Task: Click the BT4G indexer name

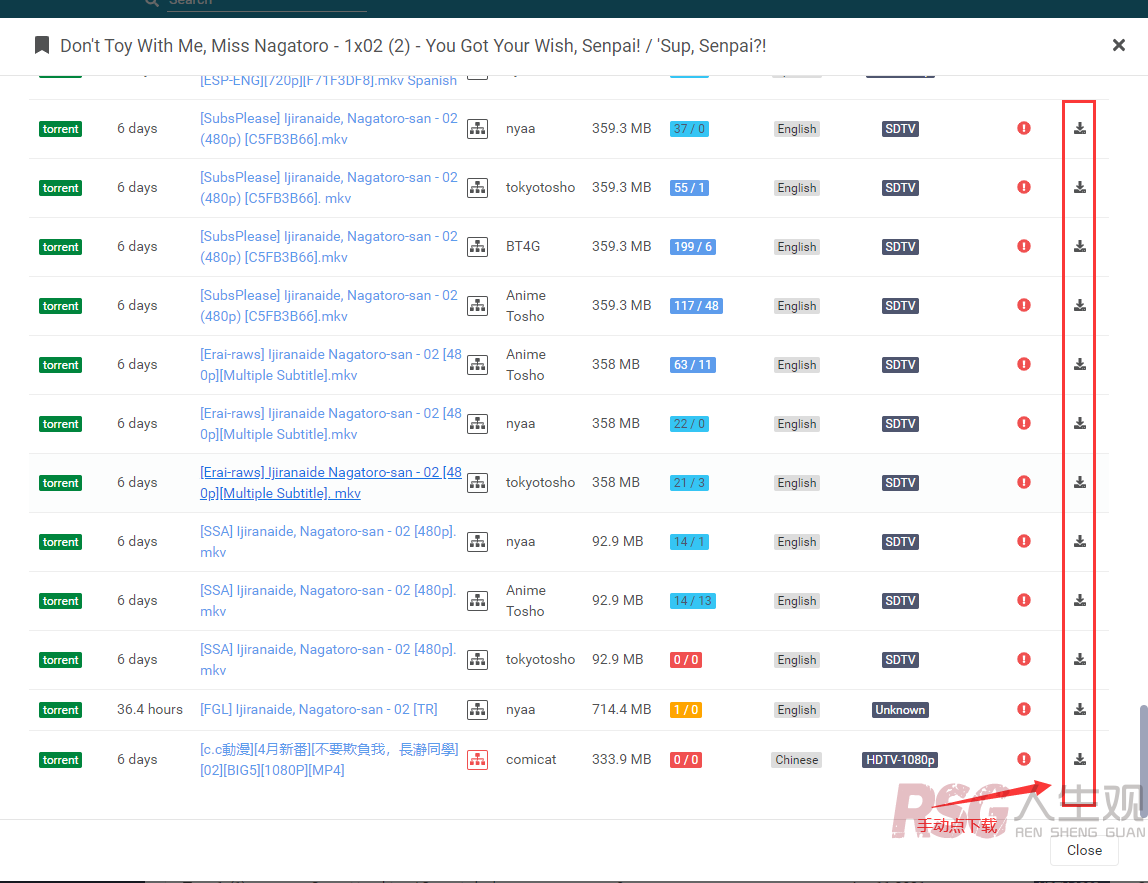Action: [523, 247]
